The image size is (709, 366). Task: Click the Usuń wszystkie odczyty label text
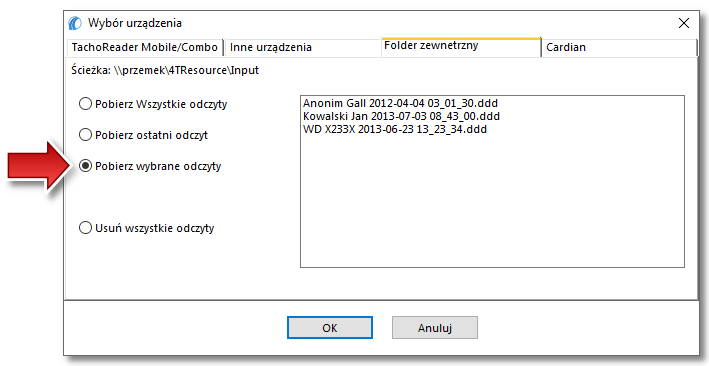pyautogui.click(x=155, y=228)
